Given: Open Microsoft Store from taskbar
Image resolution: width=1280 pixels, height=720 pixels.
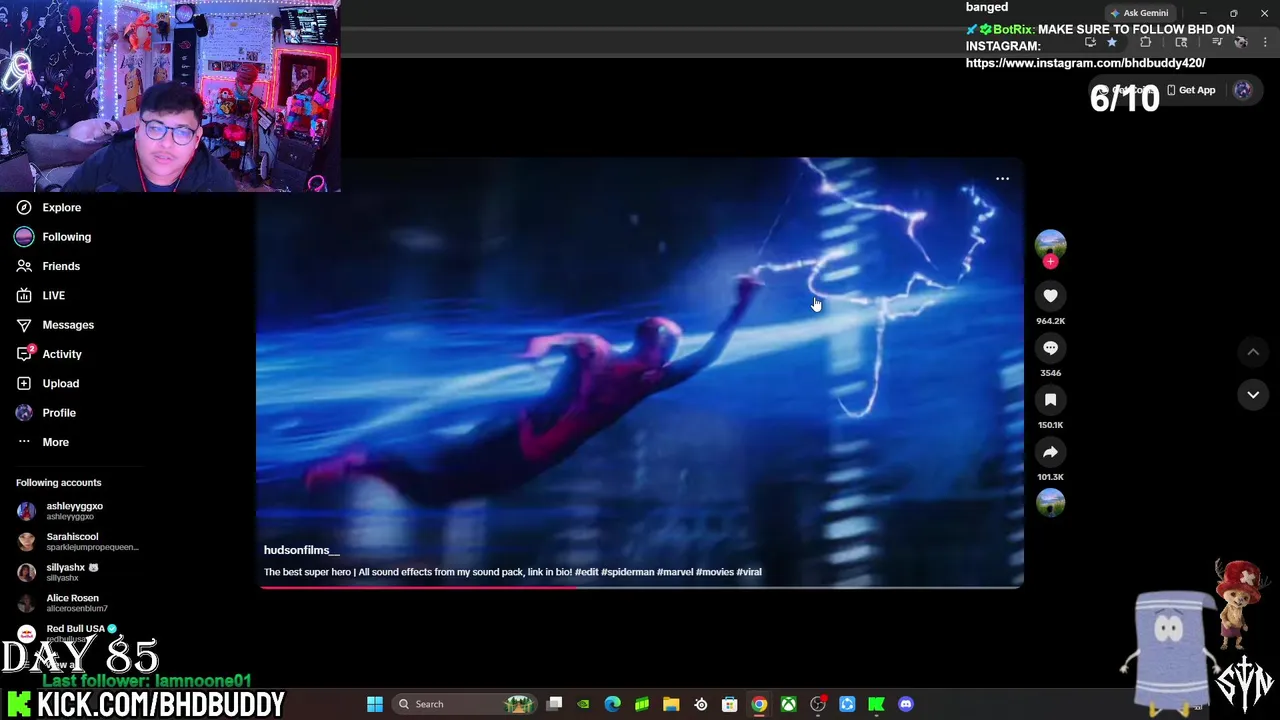Looking at the screenshot, I should point(730,704).
